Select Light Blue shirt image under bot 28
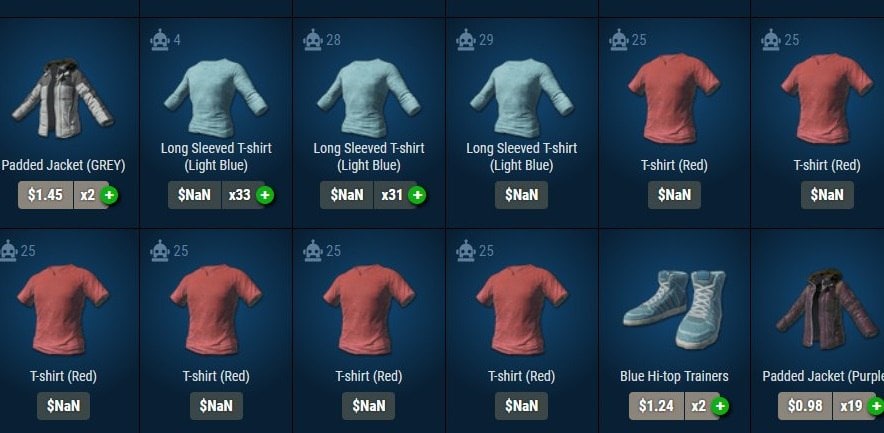Image resolution: width=884 pixels, height=433 pixels. click(369, 98)
